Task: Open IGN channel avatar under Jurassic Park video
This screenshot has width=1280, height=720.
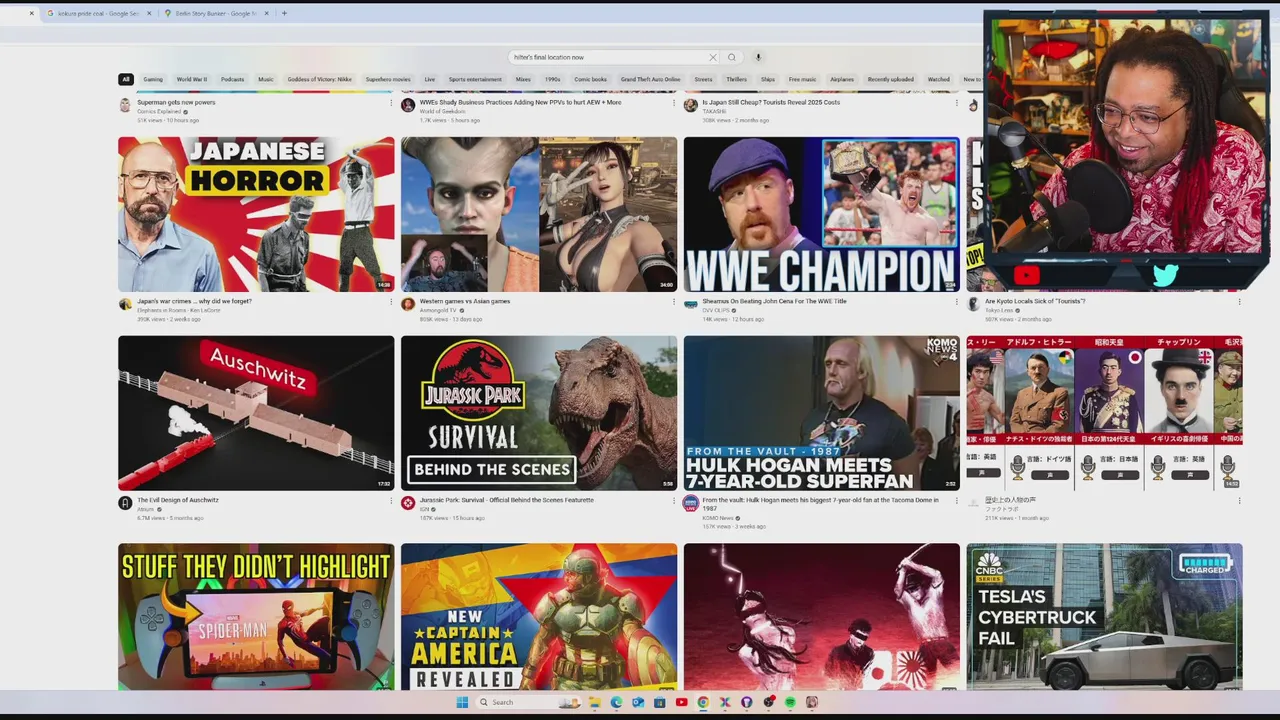Action: tap(408, 503)
